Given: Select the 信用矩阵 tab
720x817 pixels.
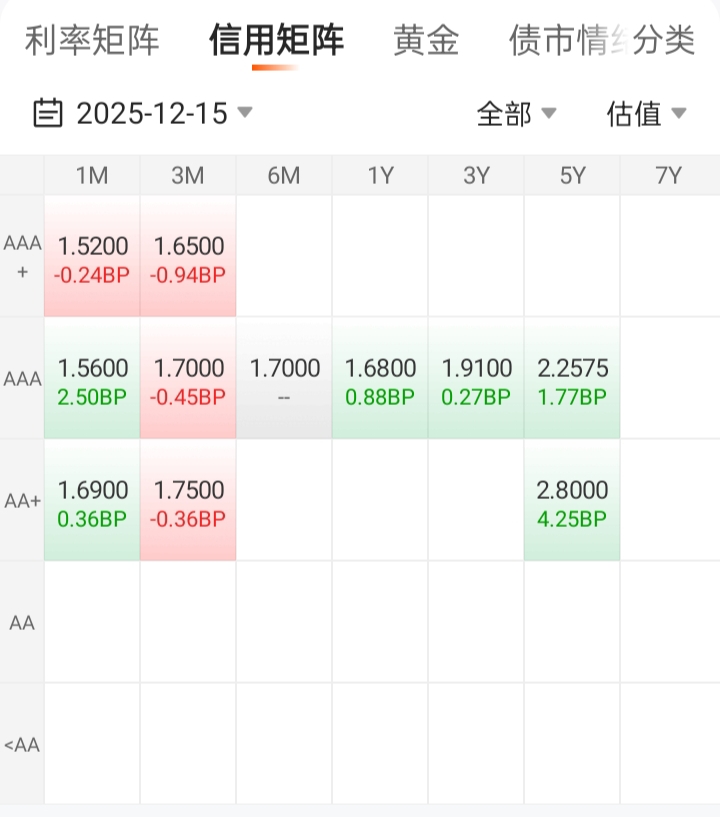Looking at the screenshot, I should [x=276, y=41].
